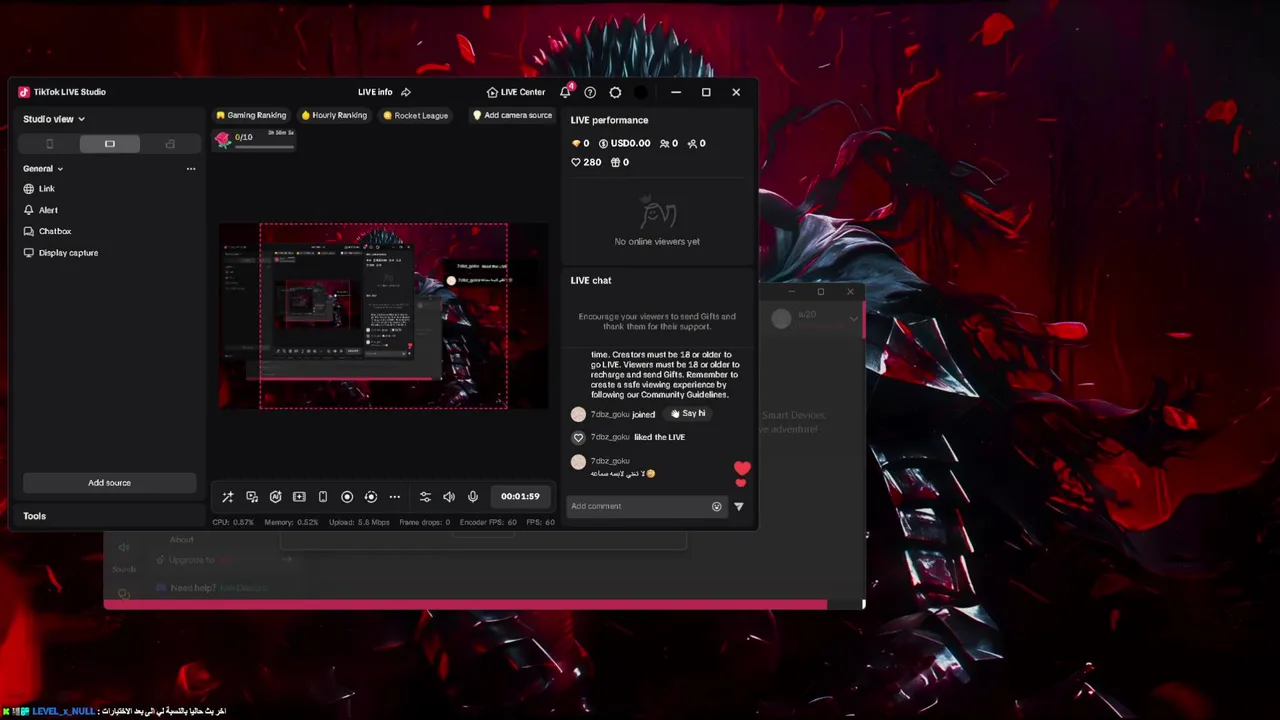Expand the Studio view dropdown

point(54,119)
